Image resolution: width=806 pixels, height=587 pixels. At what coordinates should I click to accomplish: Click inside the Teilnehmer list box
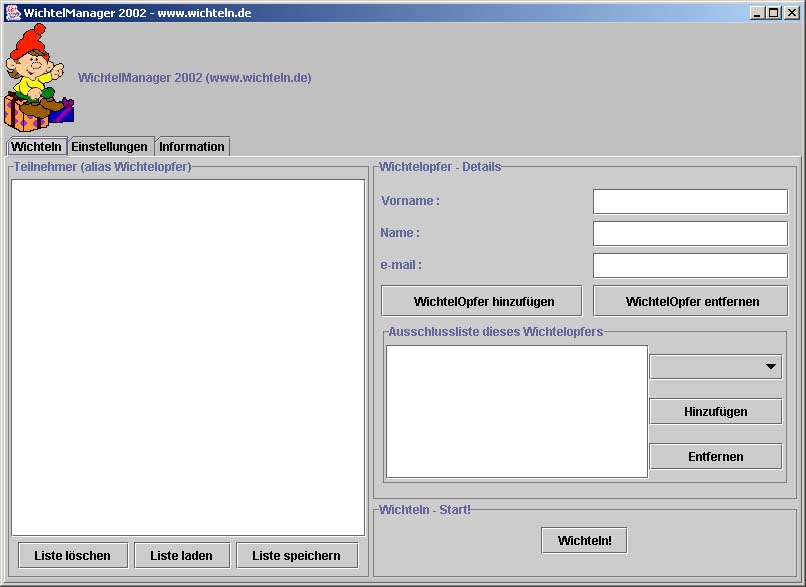(188, 357)
